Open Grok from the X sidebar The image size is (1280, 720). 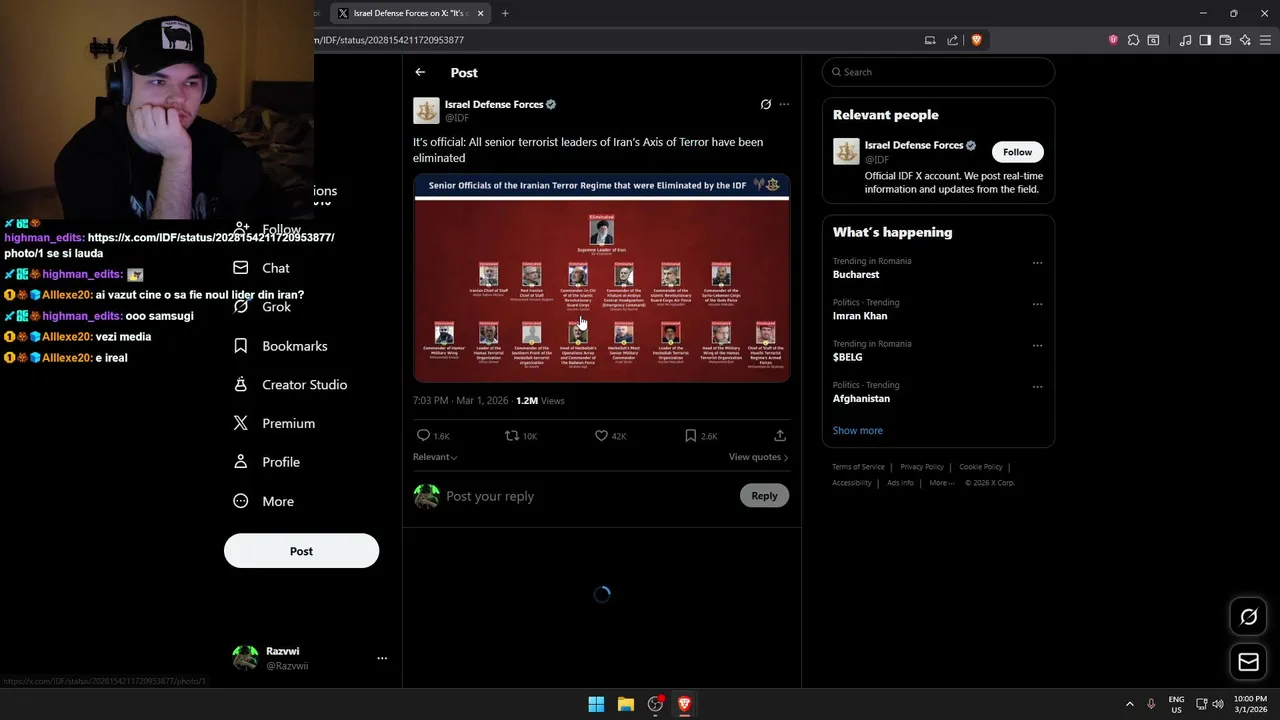tap(262, 307)
